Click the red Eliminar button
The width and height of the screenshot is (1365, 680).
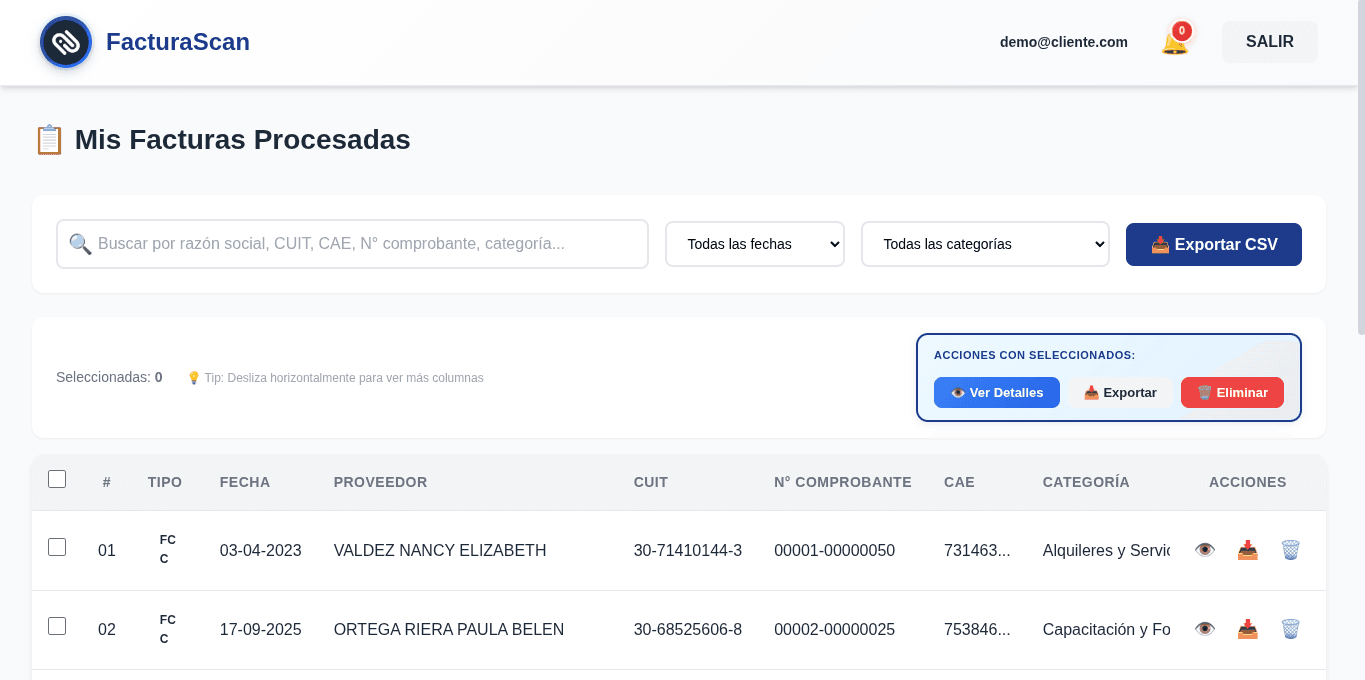(1232, 393)
